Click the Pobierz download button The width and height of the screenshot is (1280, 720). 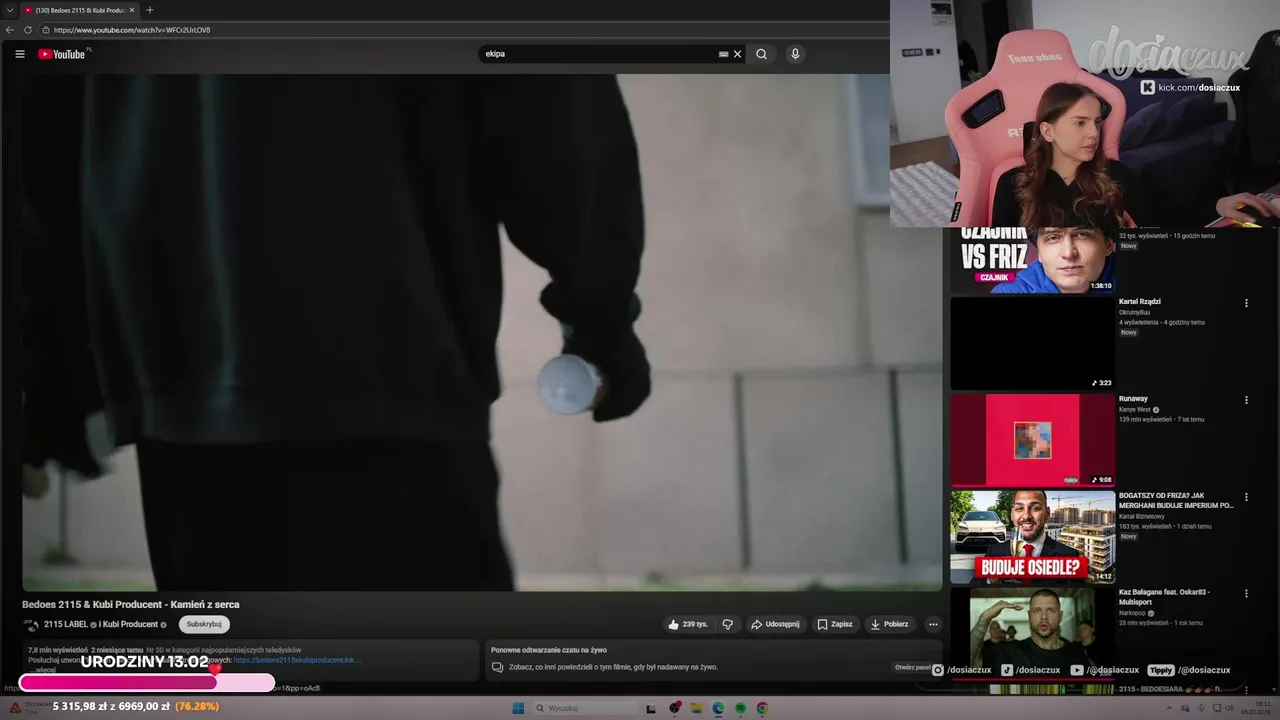pos(889,624)
